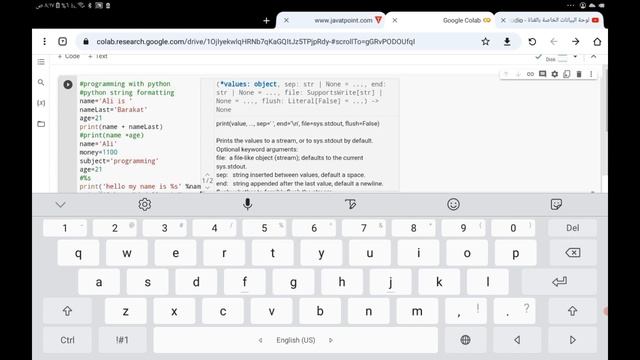The height and width of the screenshot is (360, 640).
Task: Go back in browser history
Action: click(553, 42)
